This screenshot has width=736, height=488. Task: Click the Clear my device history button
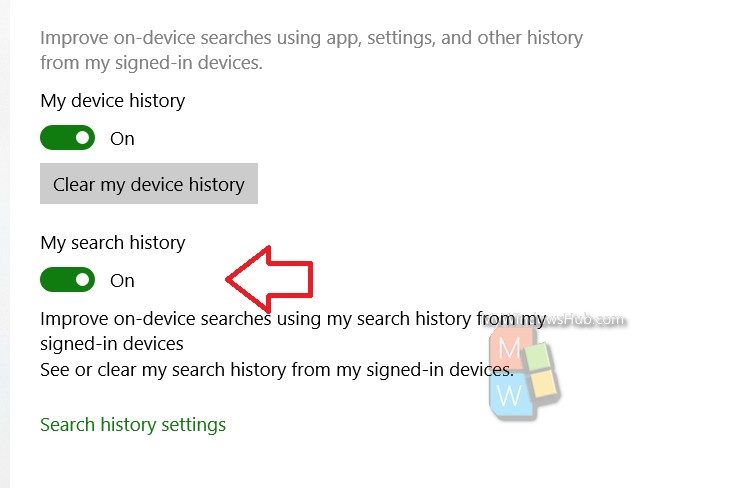(149, 183)
